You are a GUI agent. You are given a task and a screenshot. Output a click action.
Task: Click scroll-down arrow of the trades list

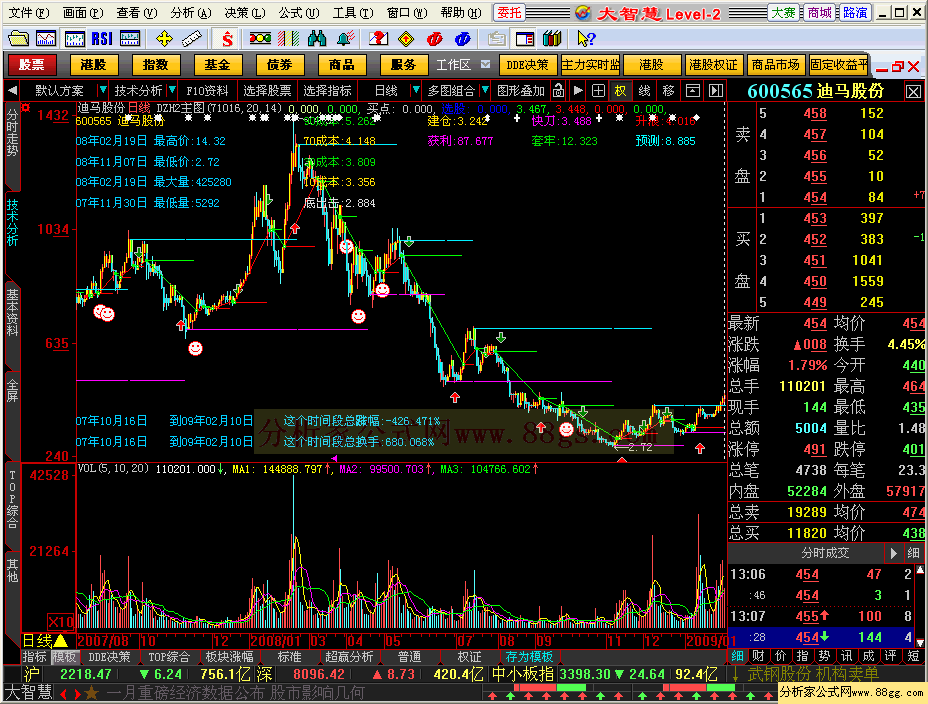click(920, 642)
